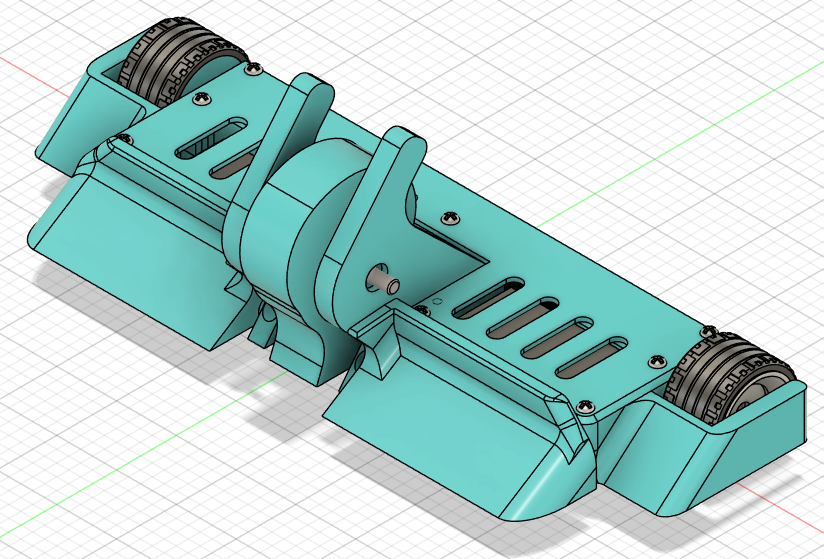Select the large cylindrical drum in the center
This screenshot has width=824, height=559.
[x=300, y=230]
